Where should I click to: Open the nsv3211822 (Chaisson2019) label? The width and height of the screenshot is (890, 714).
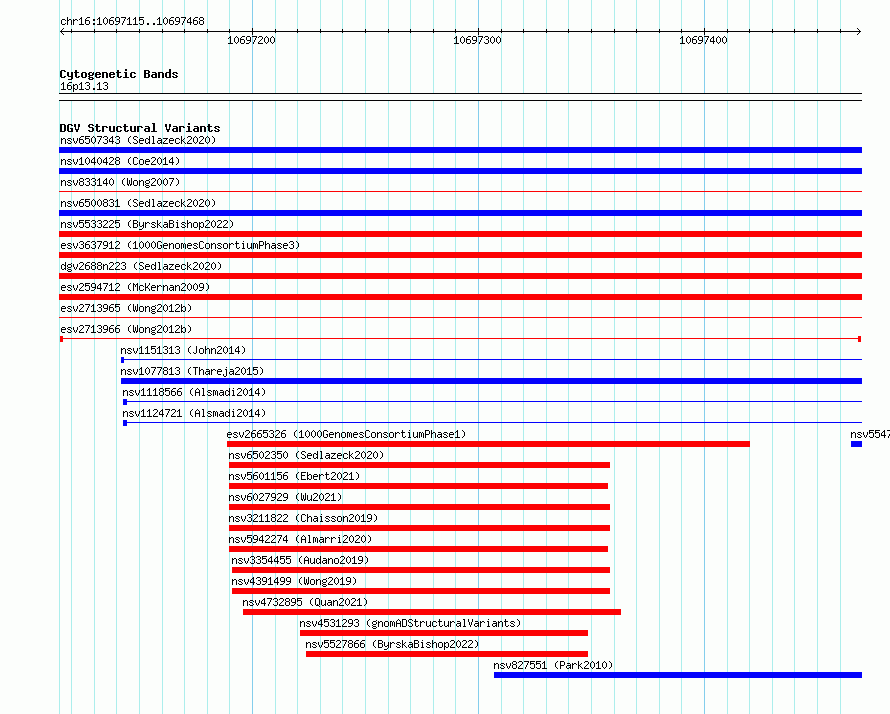tap(303, 518)
